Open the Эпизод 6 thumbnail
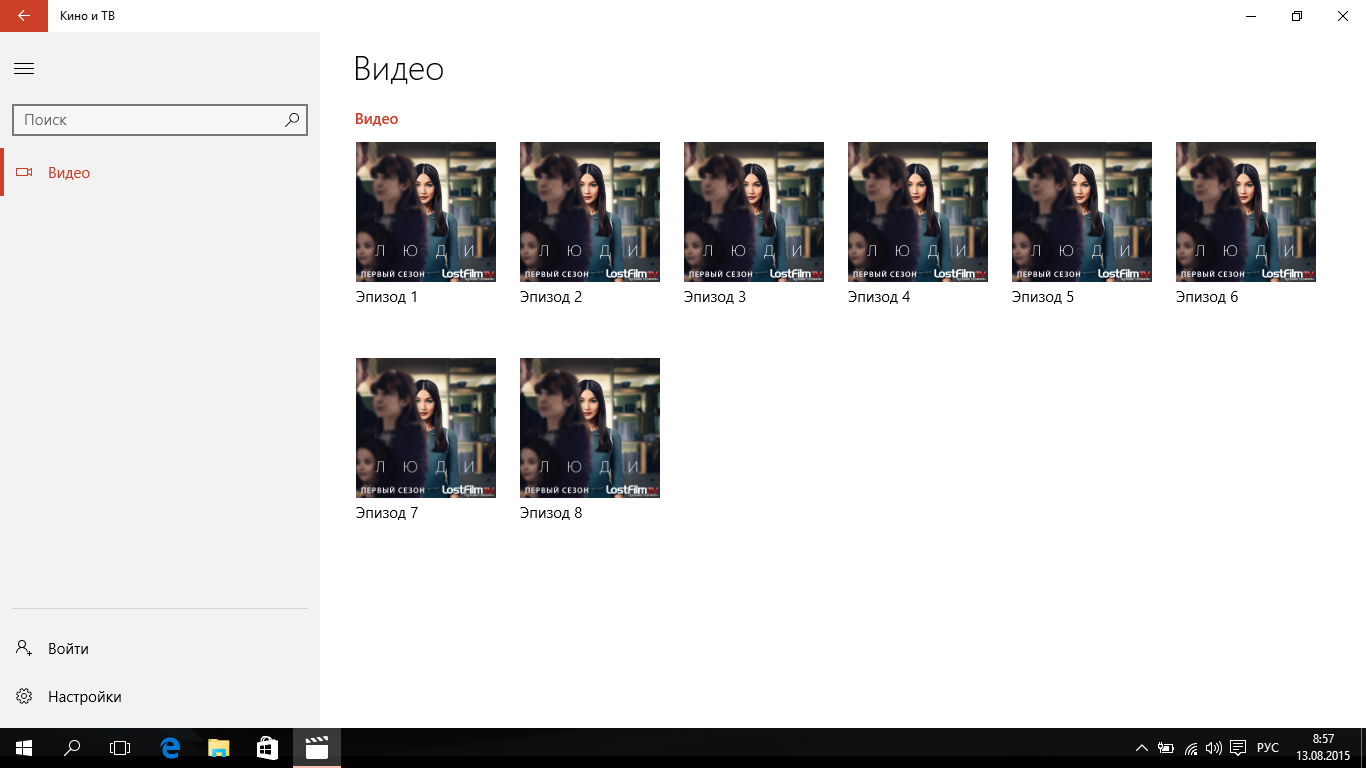The image size is (1366, 768). click(1246, 212)
